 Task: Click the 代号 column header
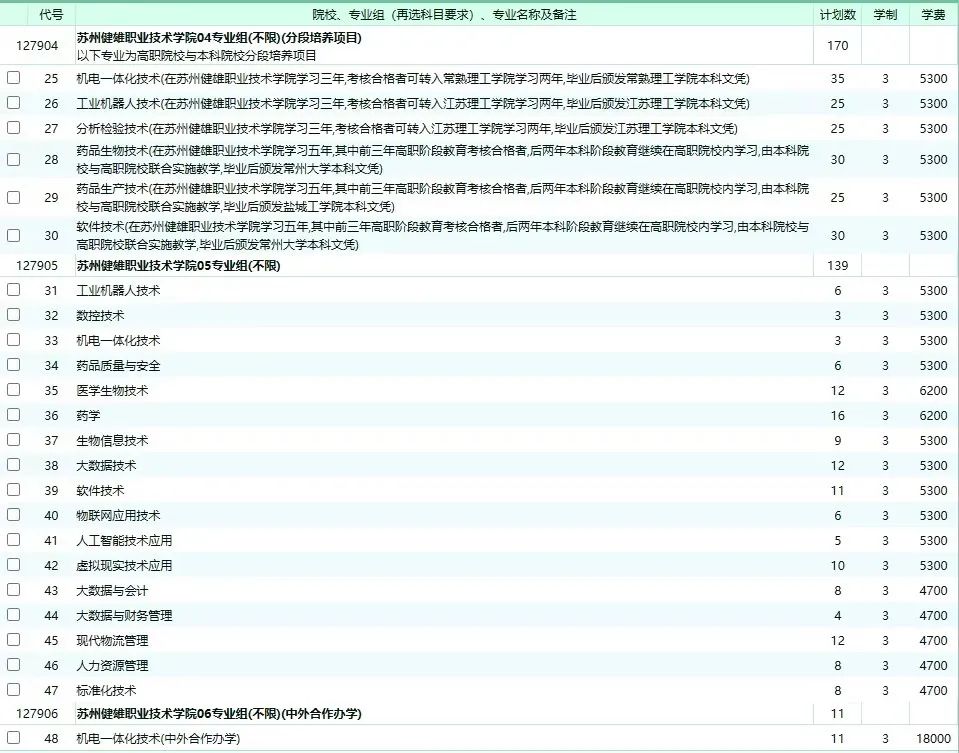pyautogui.click(x=51, y=14)
